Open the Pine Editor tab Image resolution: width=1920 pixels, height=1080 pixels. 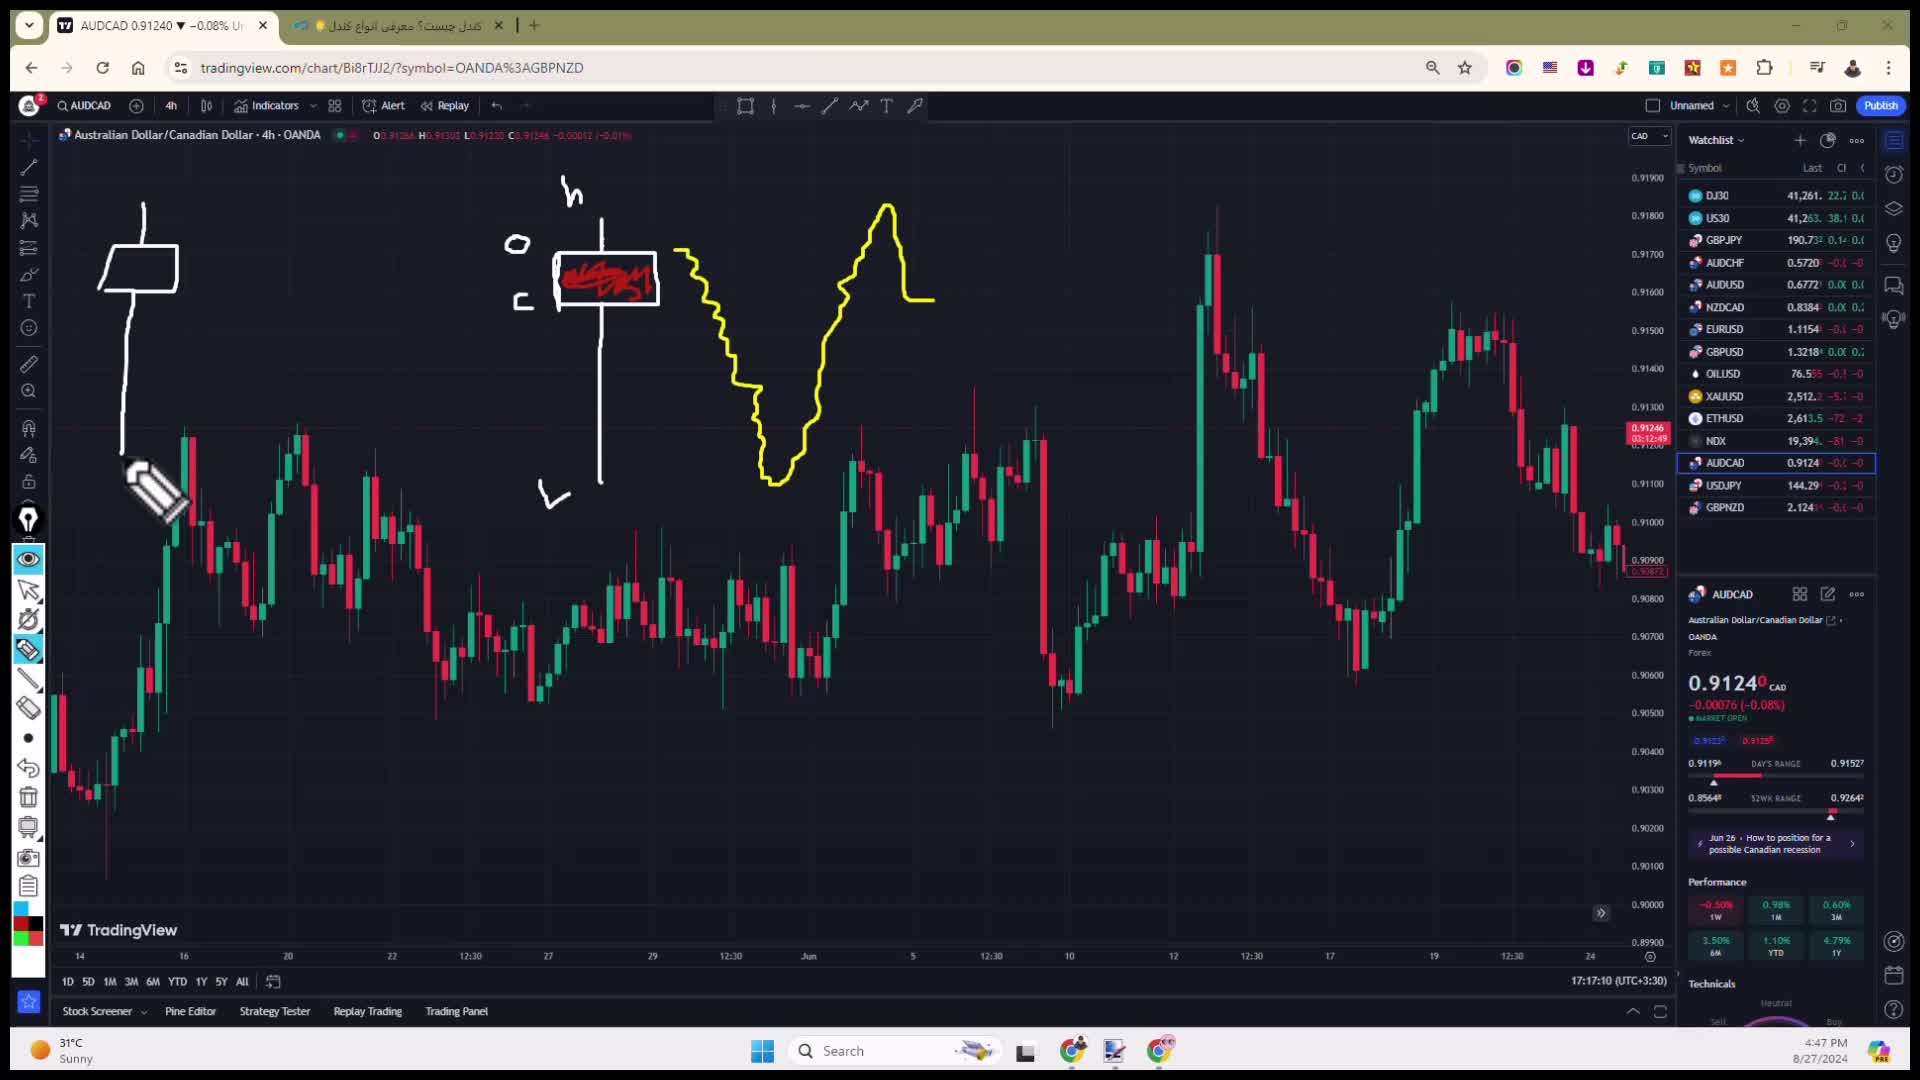pos(190,1011)
